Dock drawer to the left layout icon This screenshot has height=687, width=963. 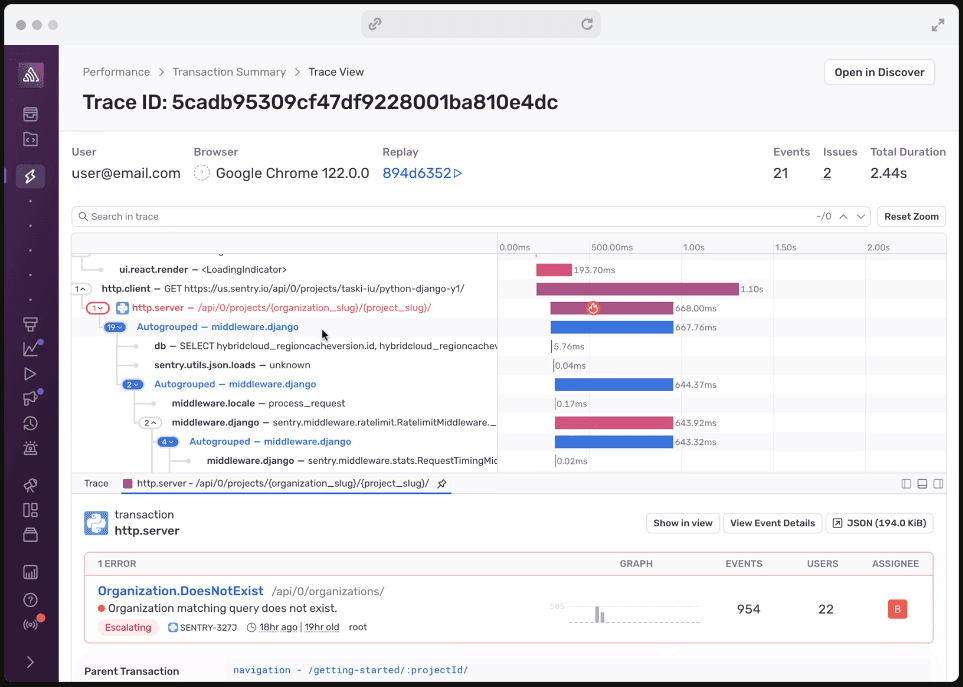pyautogui.click(x=906, y=484)
